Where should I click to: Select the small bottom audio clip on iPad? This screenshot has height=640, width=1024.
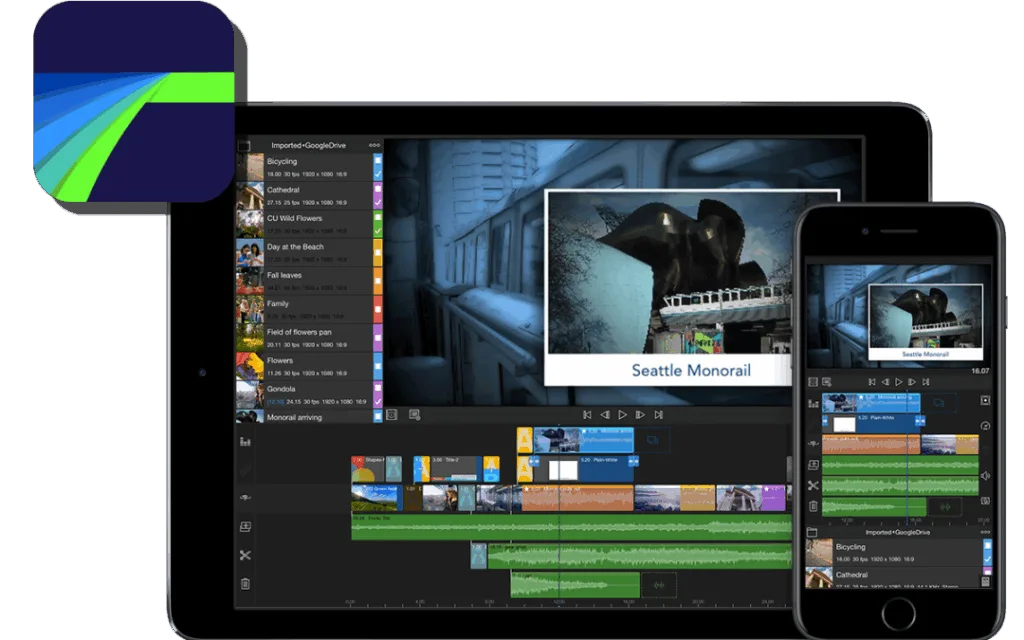tap(575, 584)
